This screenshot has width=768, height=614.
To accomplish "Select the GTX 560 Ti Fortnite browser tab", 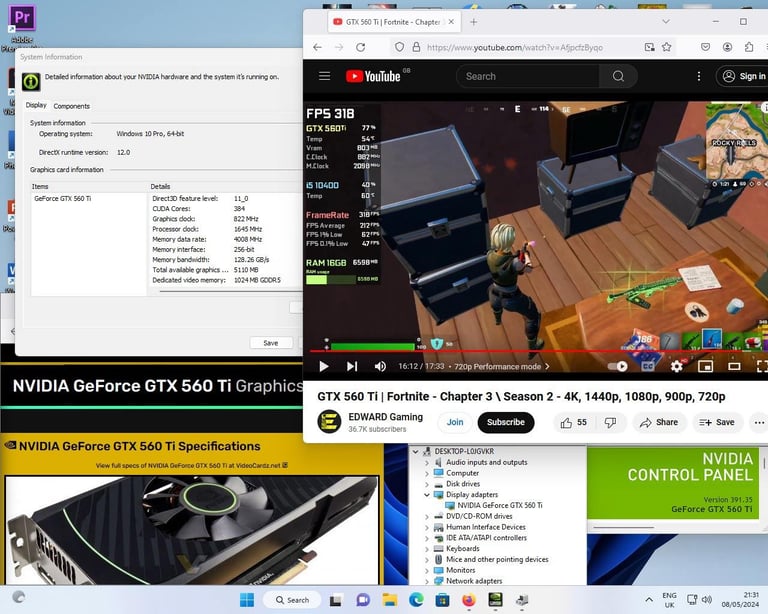I will [x=393, y=22].
